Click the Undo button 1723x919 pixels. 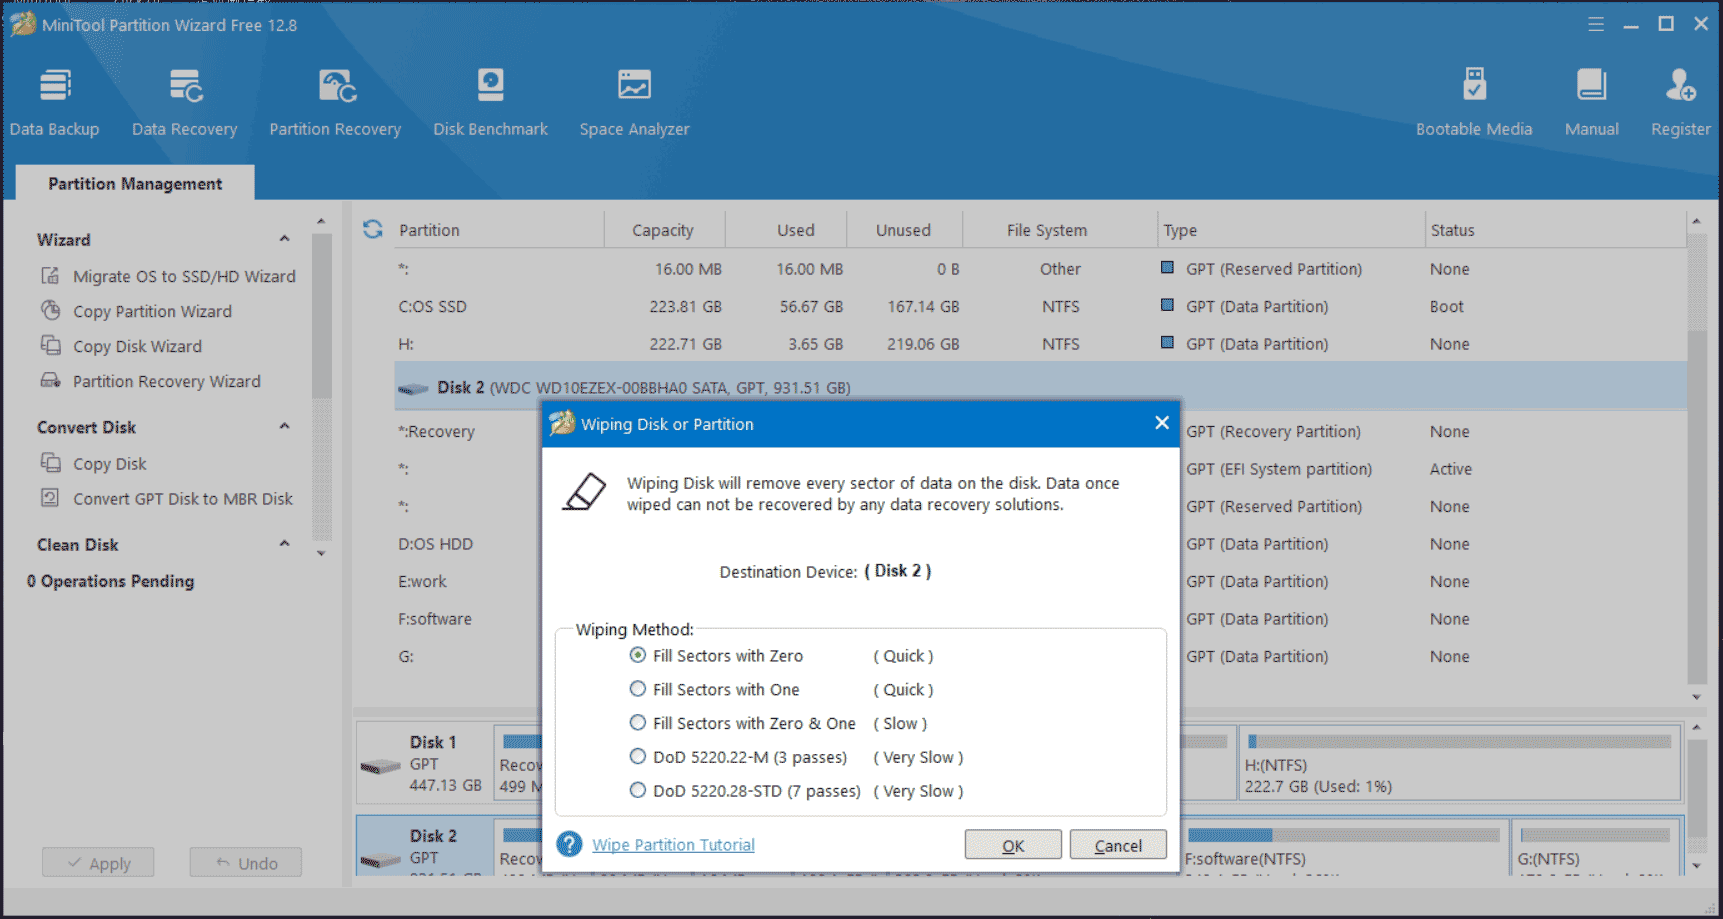[246, 863]
